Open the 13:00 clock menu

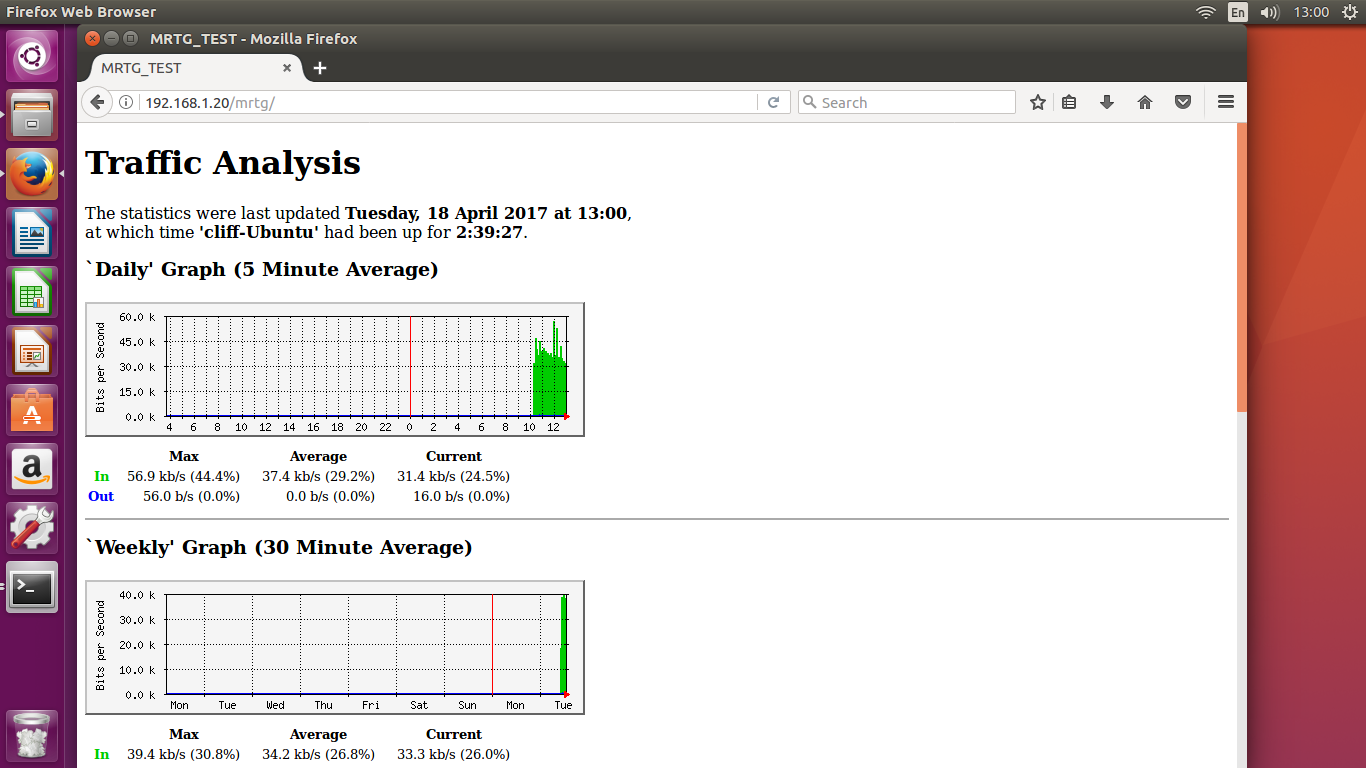tap(1311, 12)
